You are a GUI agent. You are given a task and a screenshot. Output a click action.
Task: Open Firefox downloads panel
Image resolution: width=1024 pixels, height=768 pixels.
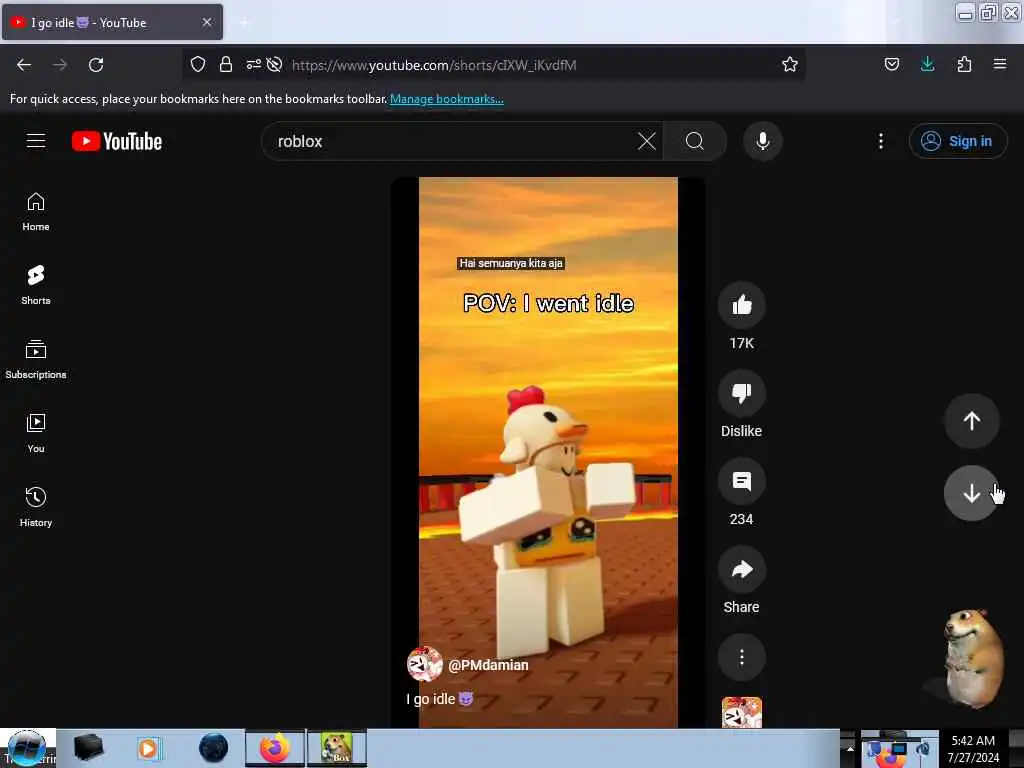927,64
